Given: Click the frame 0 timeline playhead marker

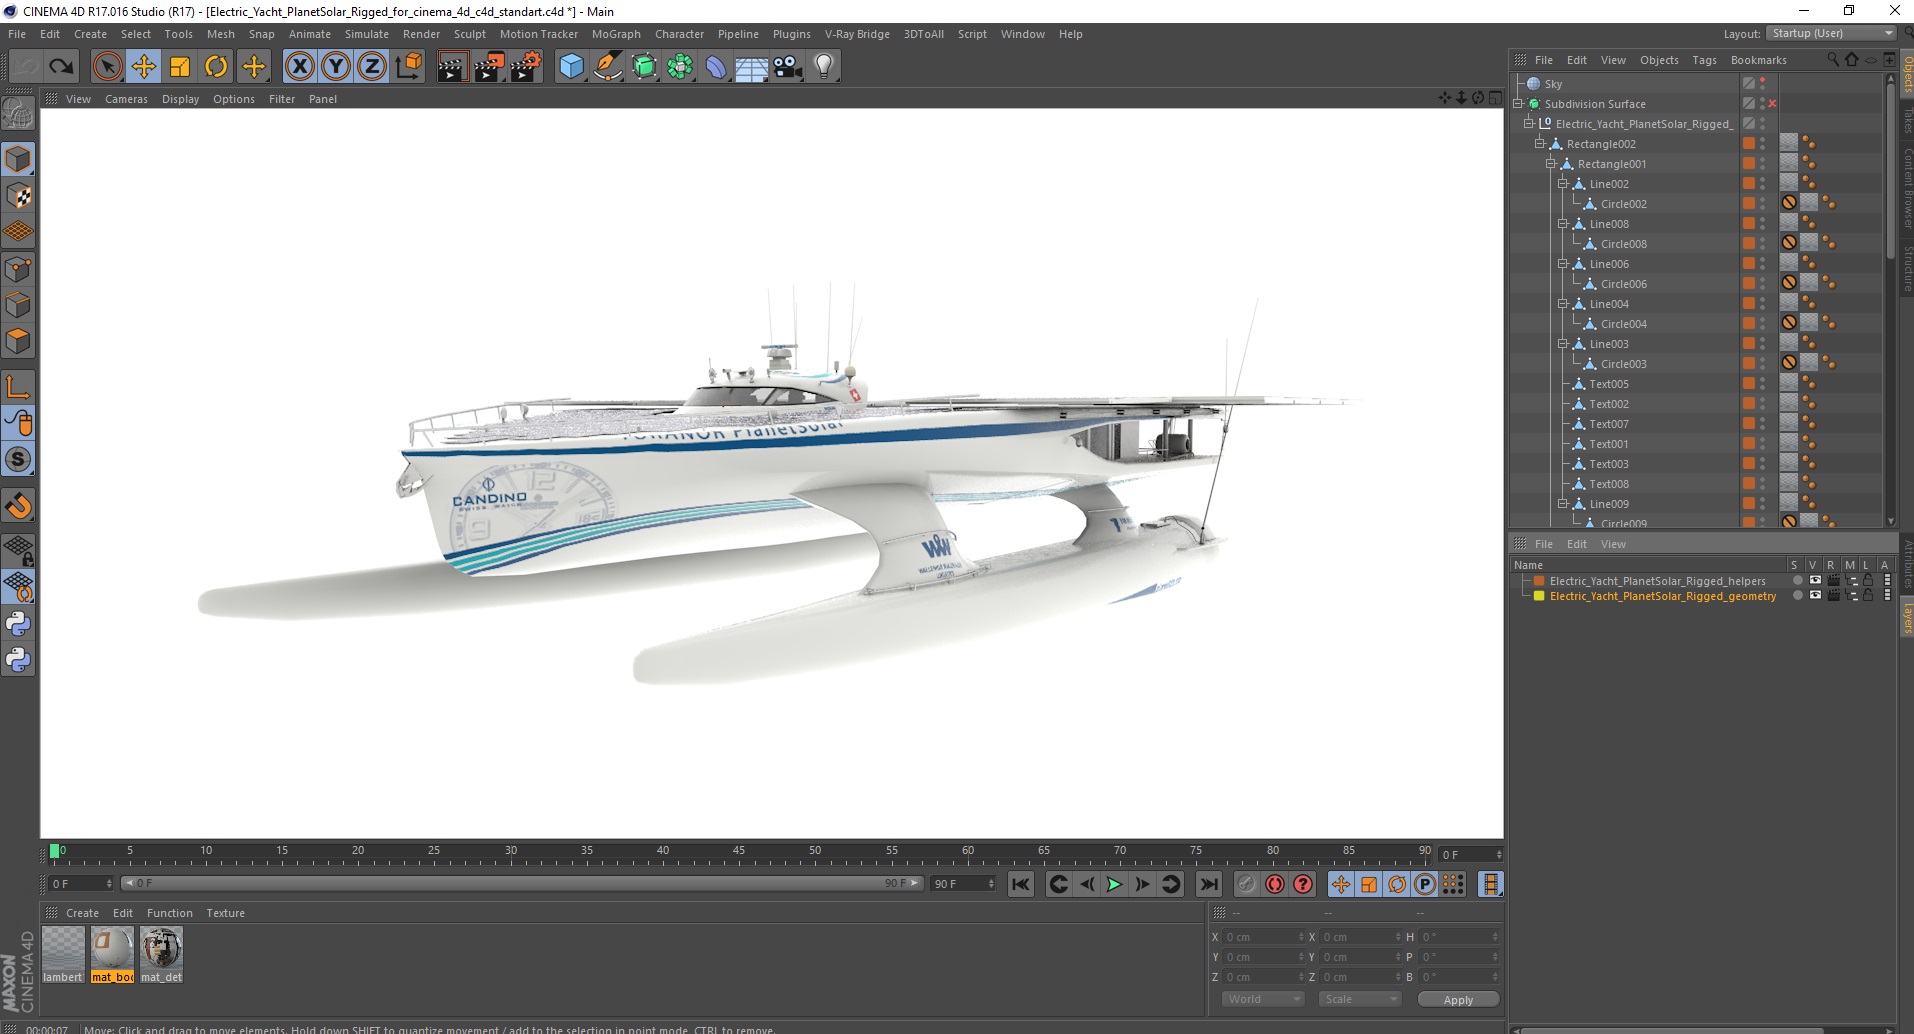Looking at the screenshot, I should [55, 851].
